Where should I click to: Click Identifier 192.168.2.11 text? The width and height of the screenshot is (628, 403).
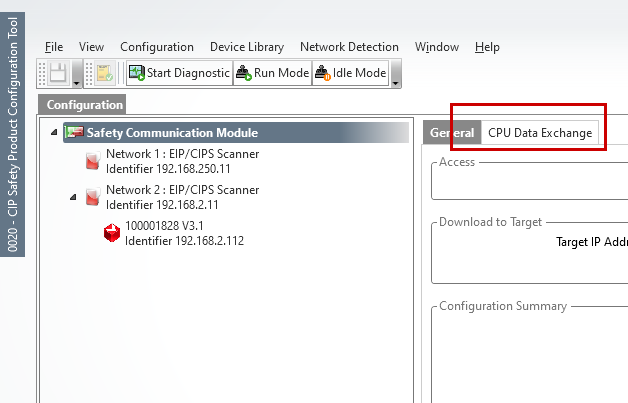tap(162, 205)
